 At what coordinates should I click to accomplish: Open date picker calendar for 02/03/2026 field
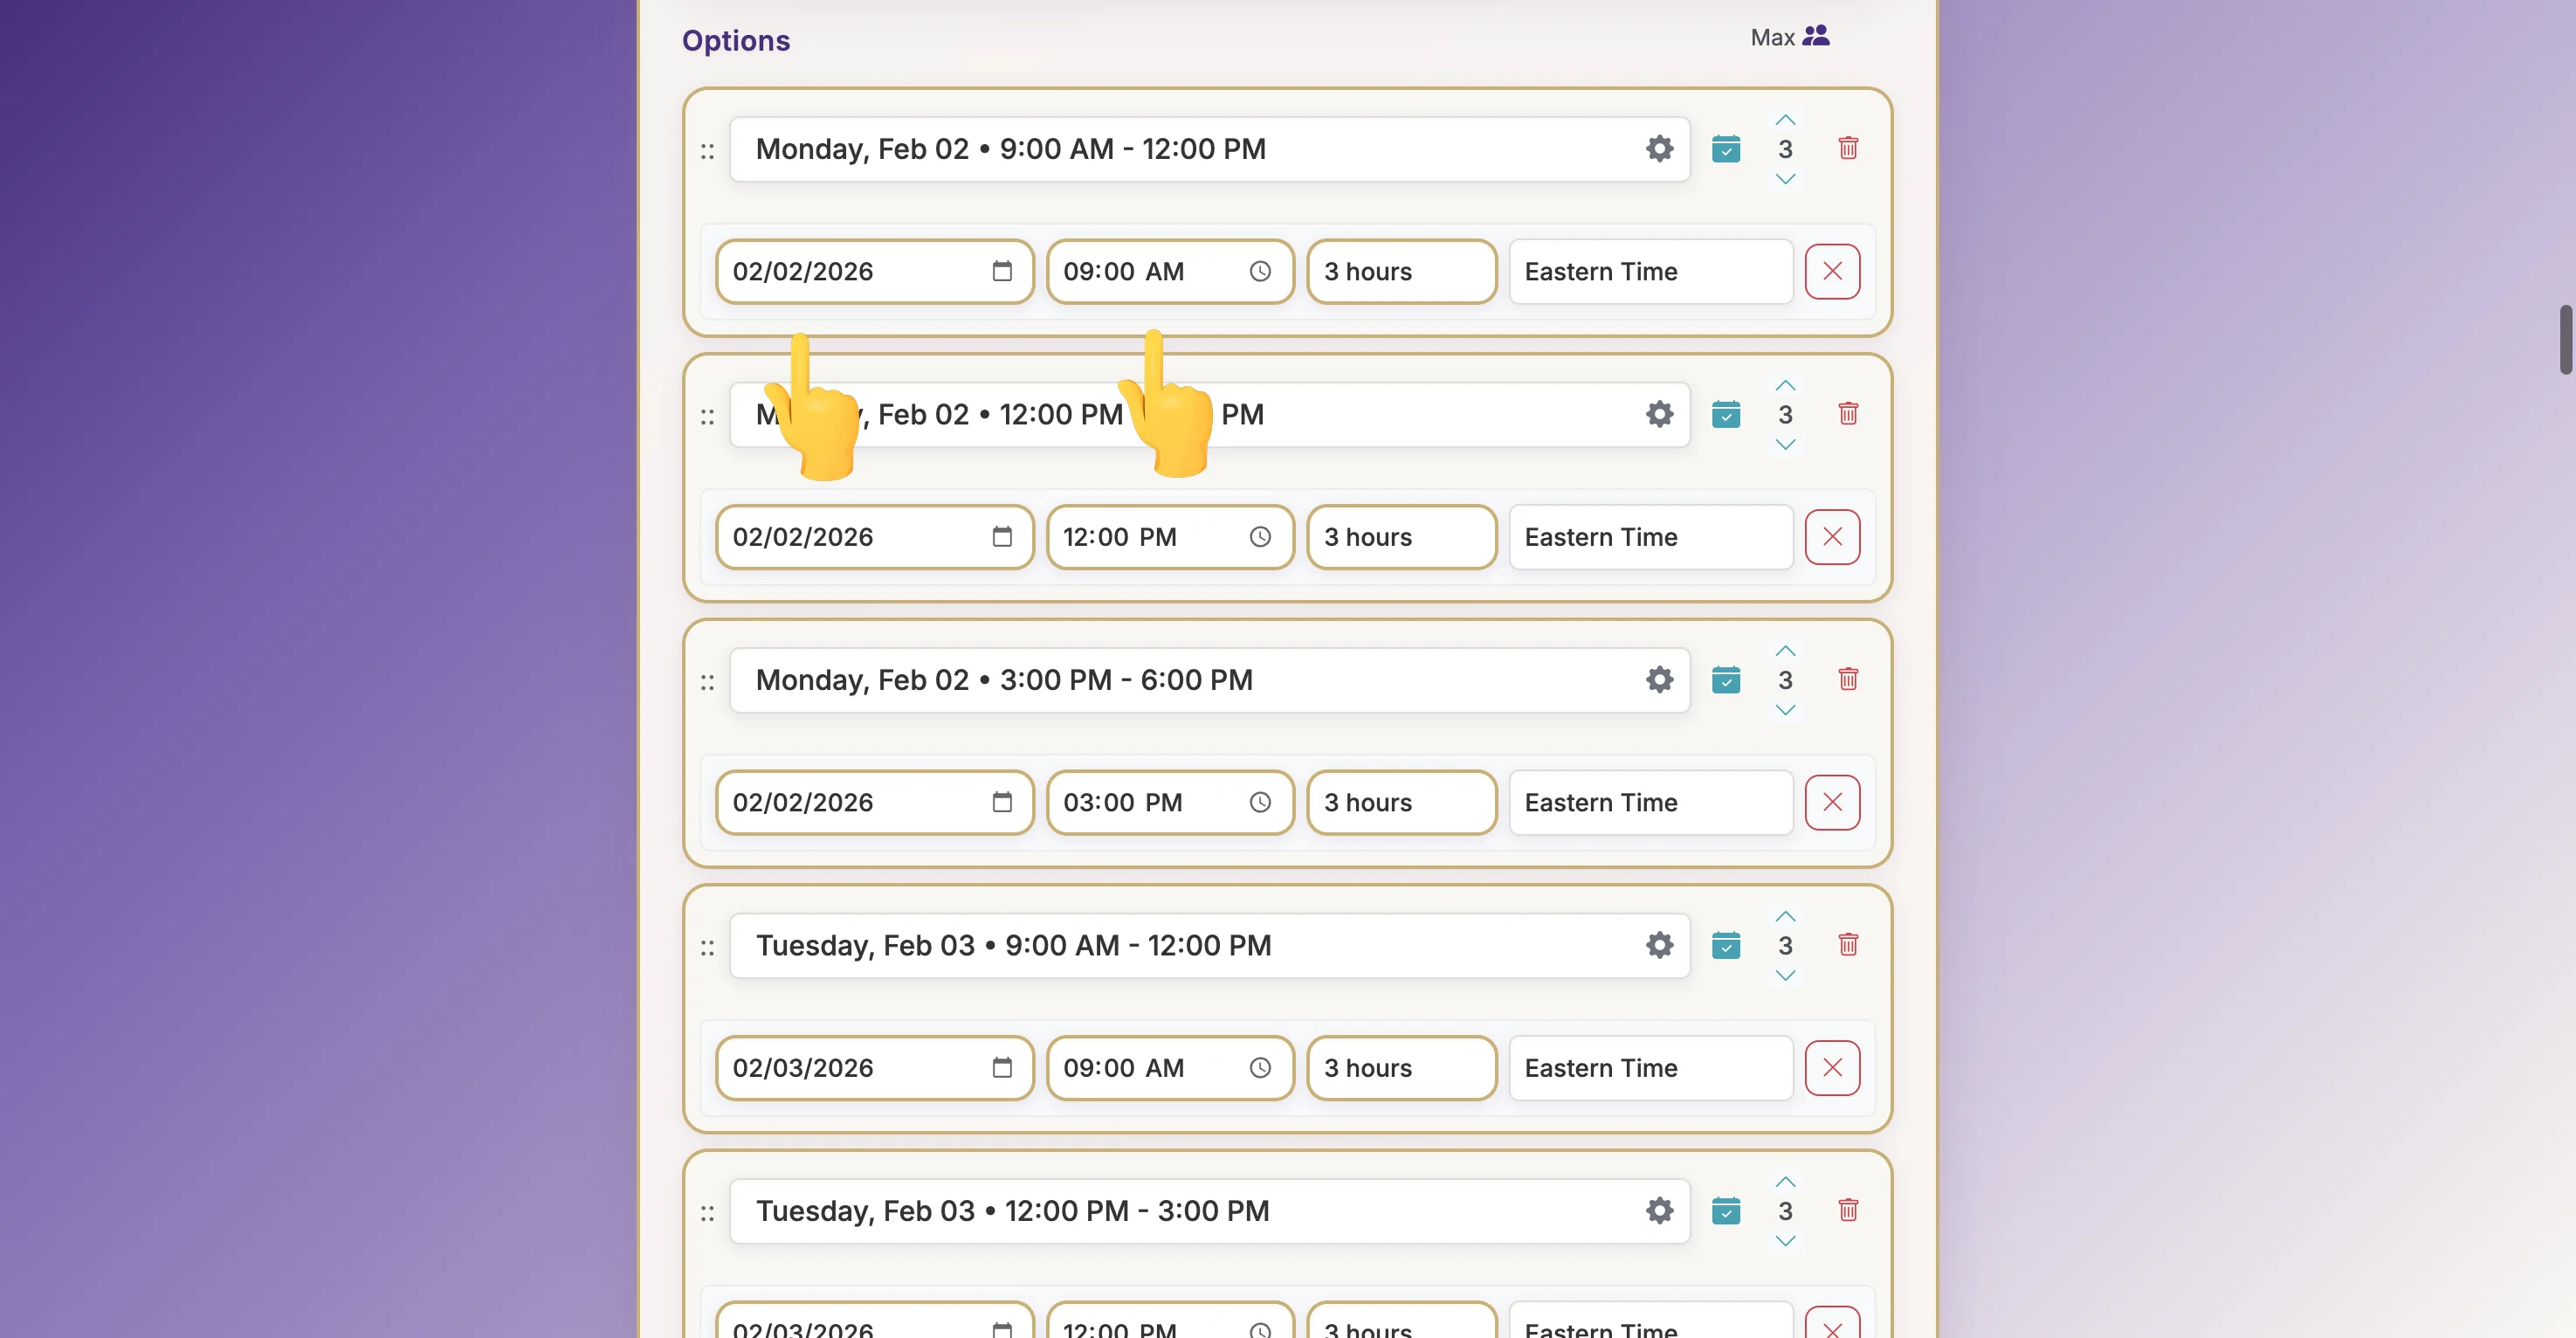click(1001, 1068)
